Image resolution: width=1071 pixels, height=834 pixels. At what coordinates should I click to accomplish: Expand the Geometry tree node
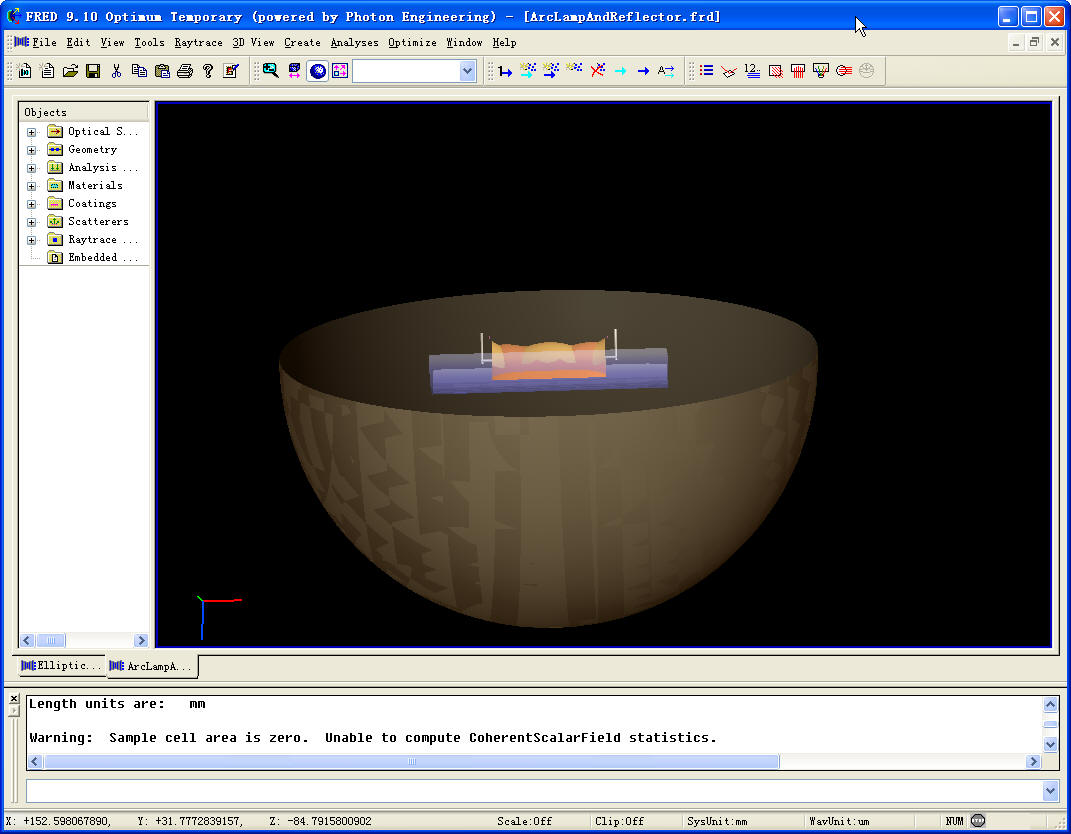coord(31,150)
